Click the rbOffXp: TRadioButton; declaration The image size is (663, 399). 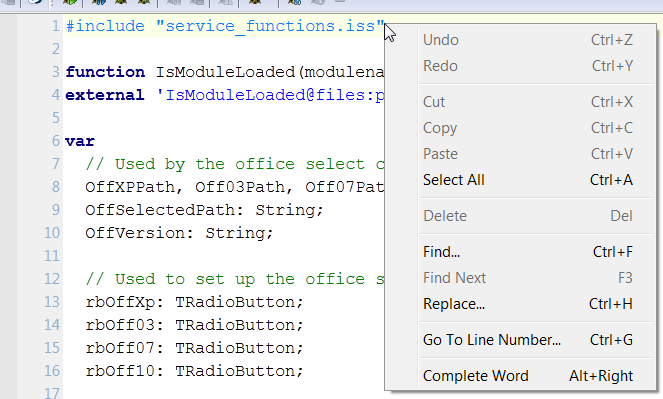pos(195,302)
